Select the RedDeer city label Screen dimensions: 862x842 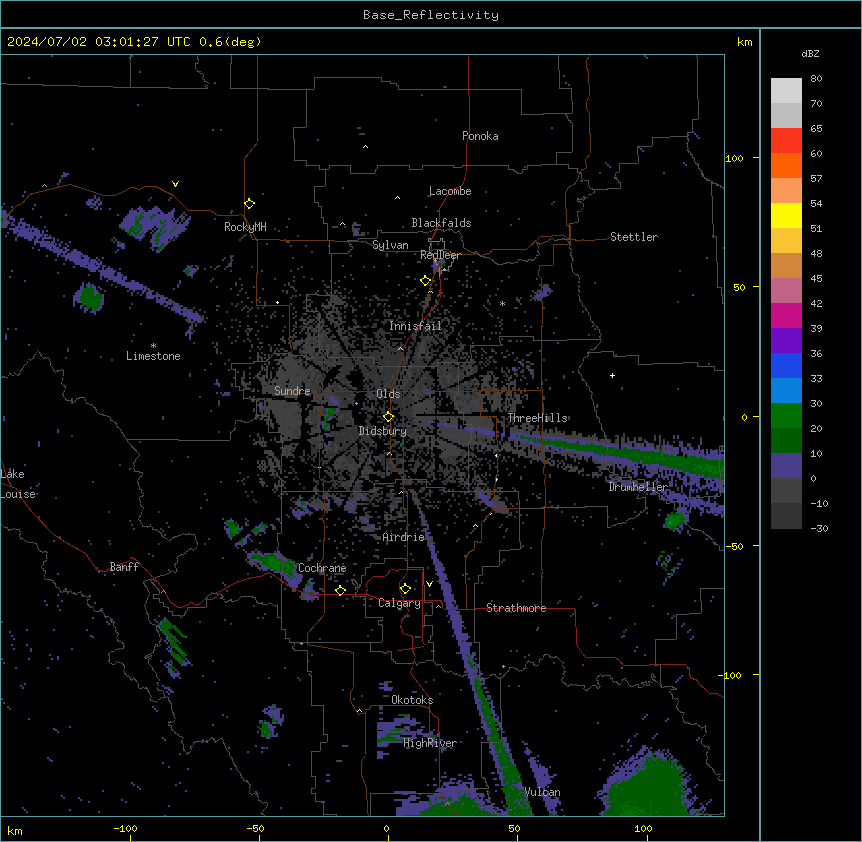click(x=440, y=255)
